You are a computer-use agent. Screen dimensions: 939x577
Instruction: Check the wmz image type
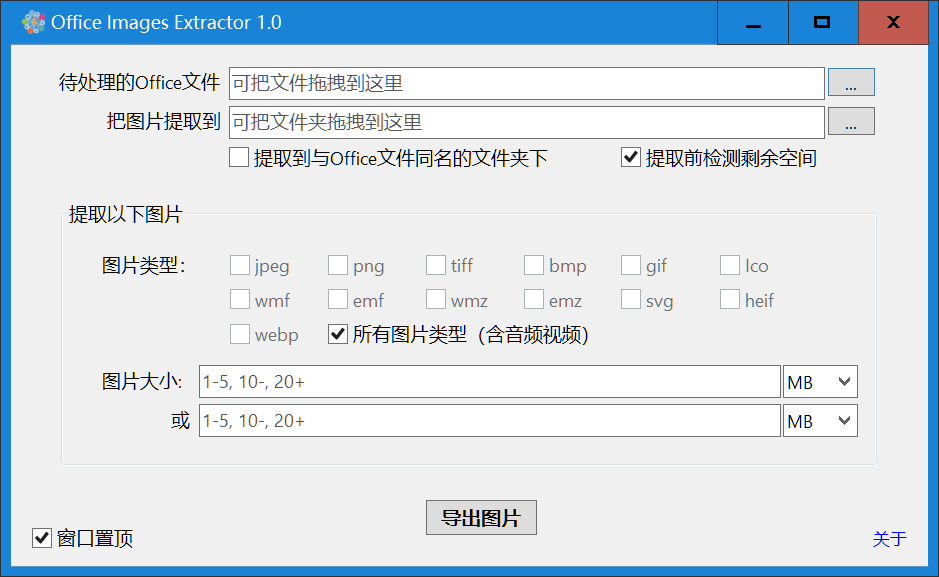tap(435, 299)
